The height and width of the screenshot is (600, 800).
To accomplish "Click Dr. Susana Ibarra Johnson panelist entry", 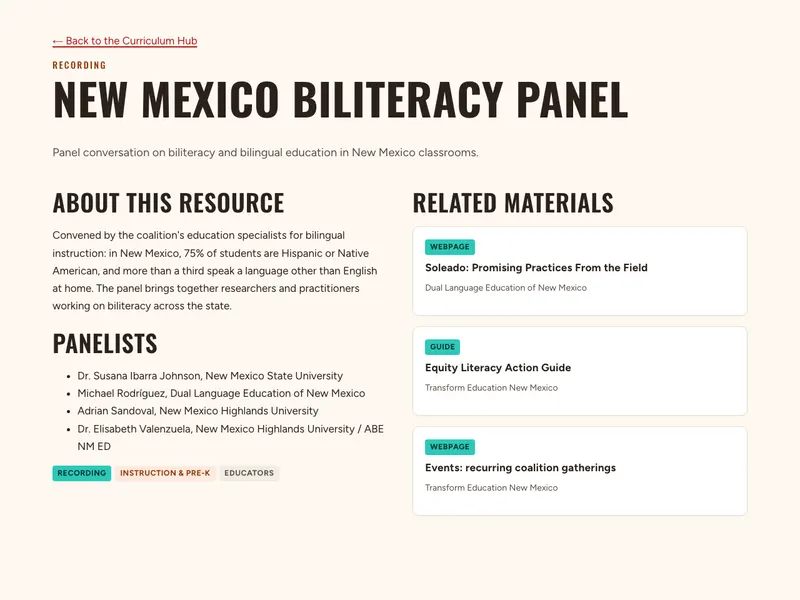I will (x=210, y=376).
